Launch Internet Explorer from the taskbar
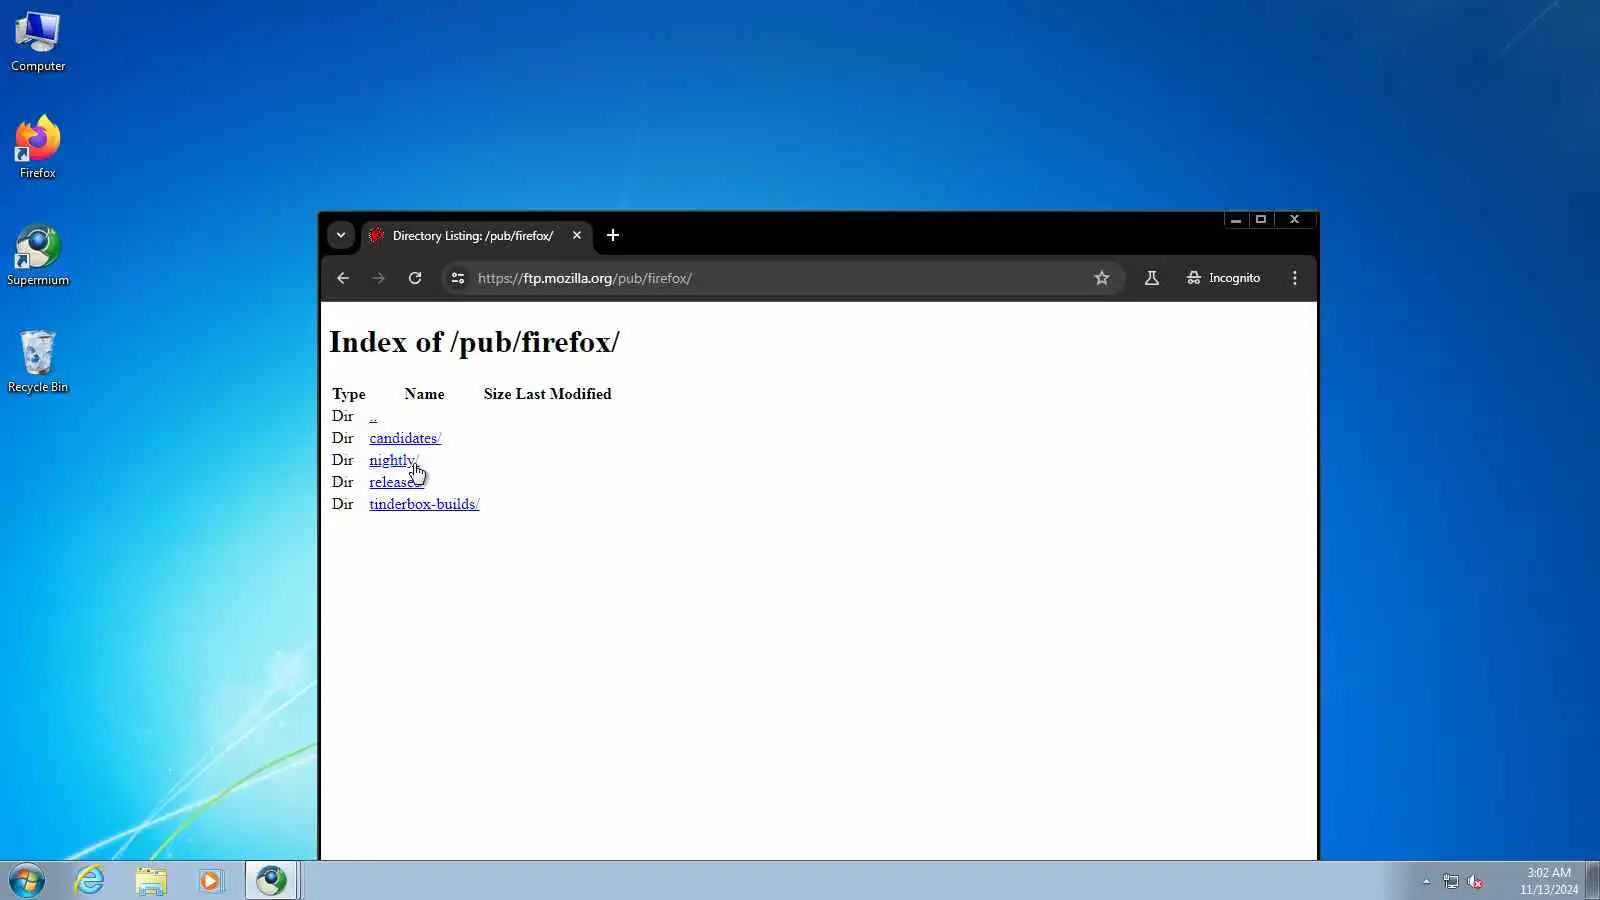This screenshot has height=900, width=1600. 90,881
